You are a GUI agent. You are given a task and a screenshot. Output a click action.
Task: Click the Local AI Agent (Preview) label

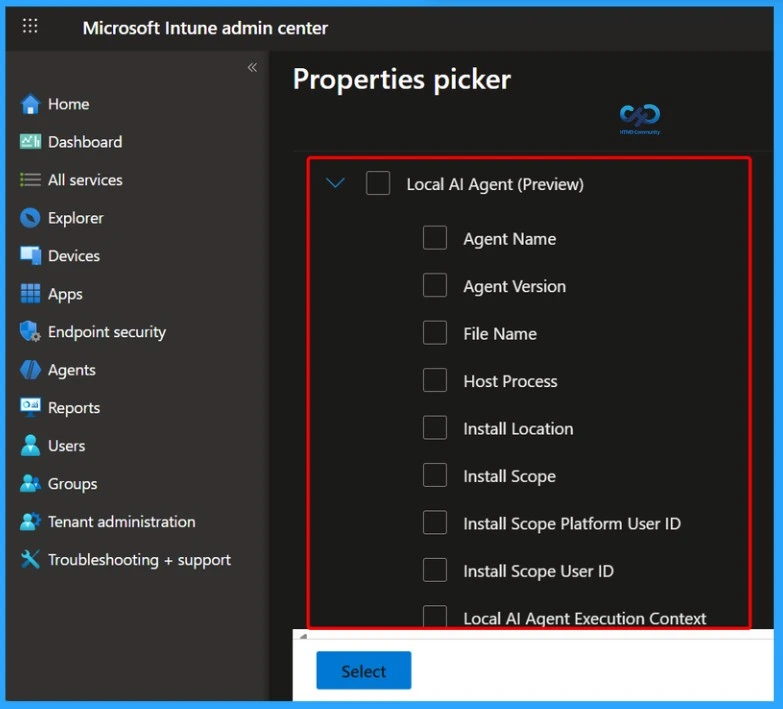495,184
